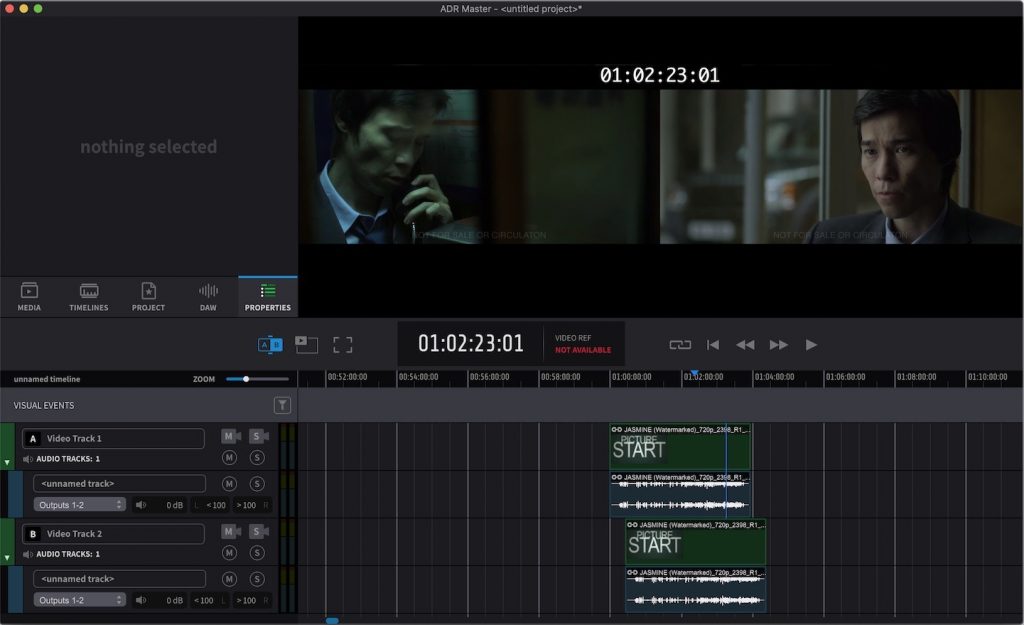Collapse Video Track 2 audio tracks
This screenshot has width=1024, height=625.
(7, 558)
